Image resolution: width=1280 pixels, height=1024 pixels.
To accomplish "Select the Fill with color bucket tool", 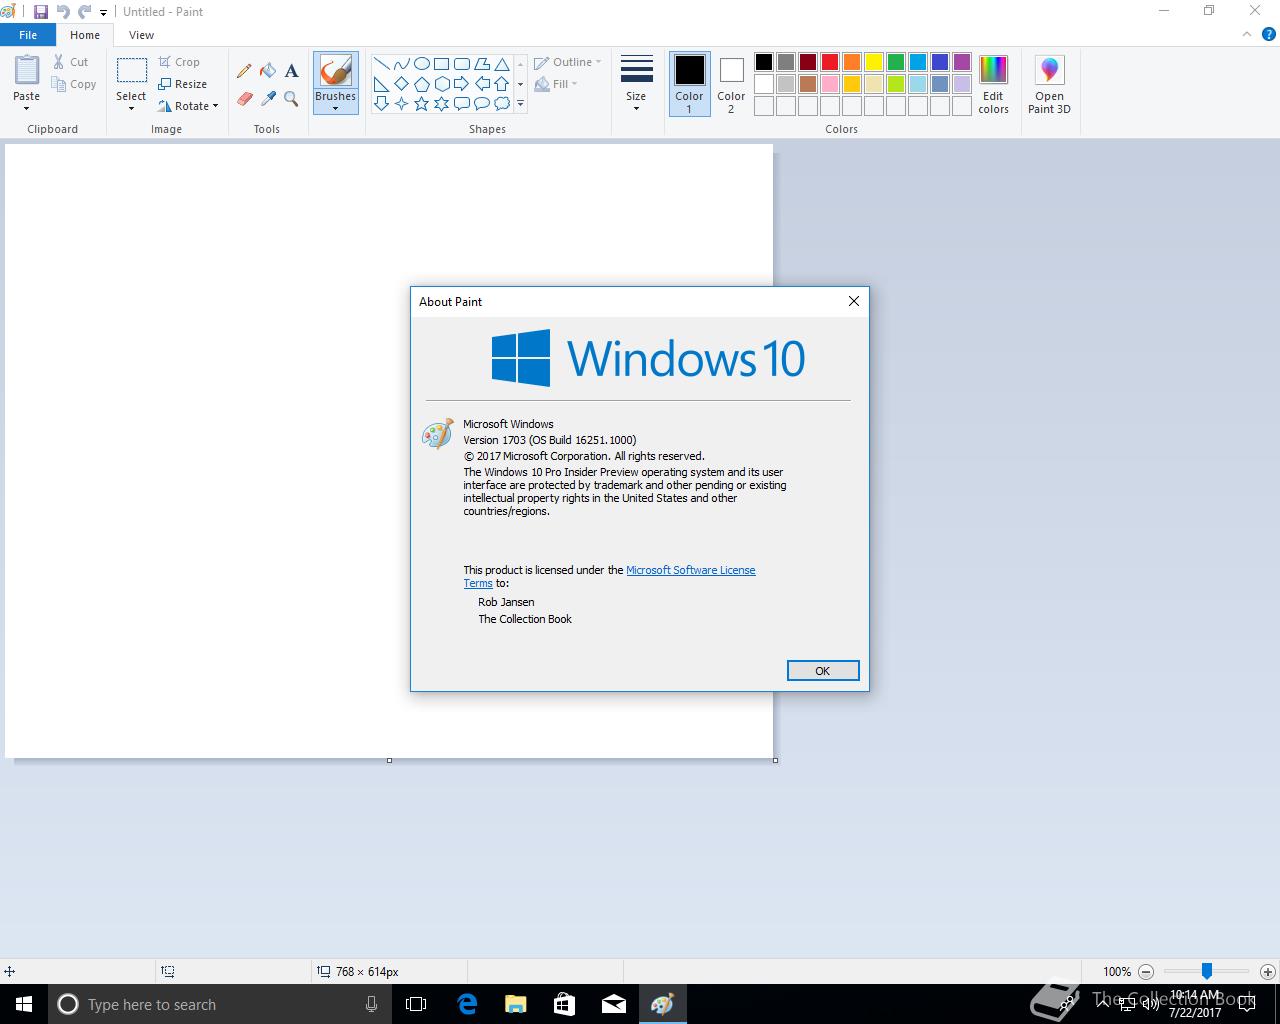I will [x=268, y=71].
